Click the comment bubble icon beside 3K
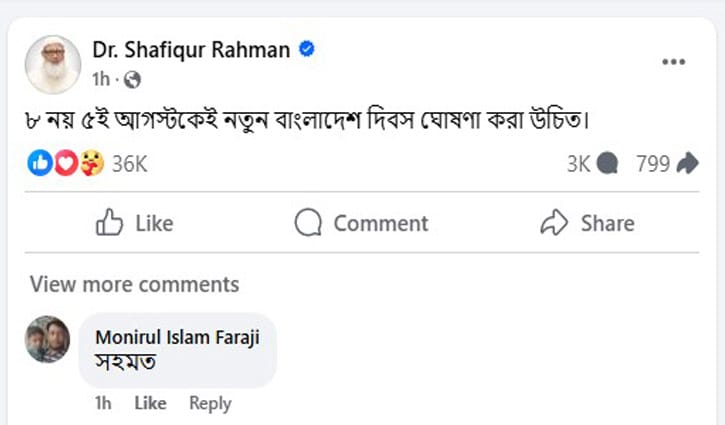The height and width of the screenshot is (425, 725). (607, 164)
